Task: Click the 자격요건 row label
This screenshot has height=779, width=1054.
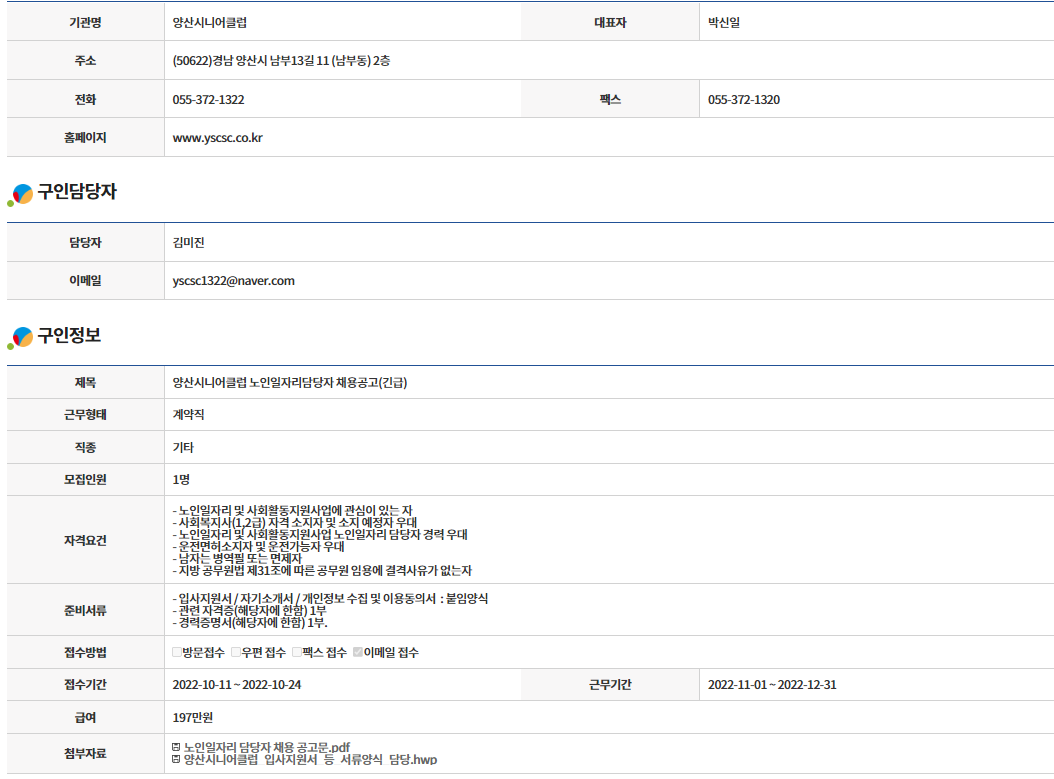Action: tap(85, 540)
